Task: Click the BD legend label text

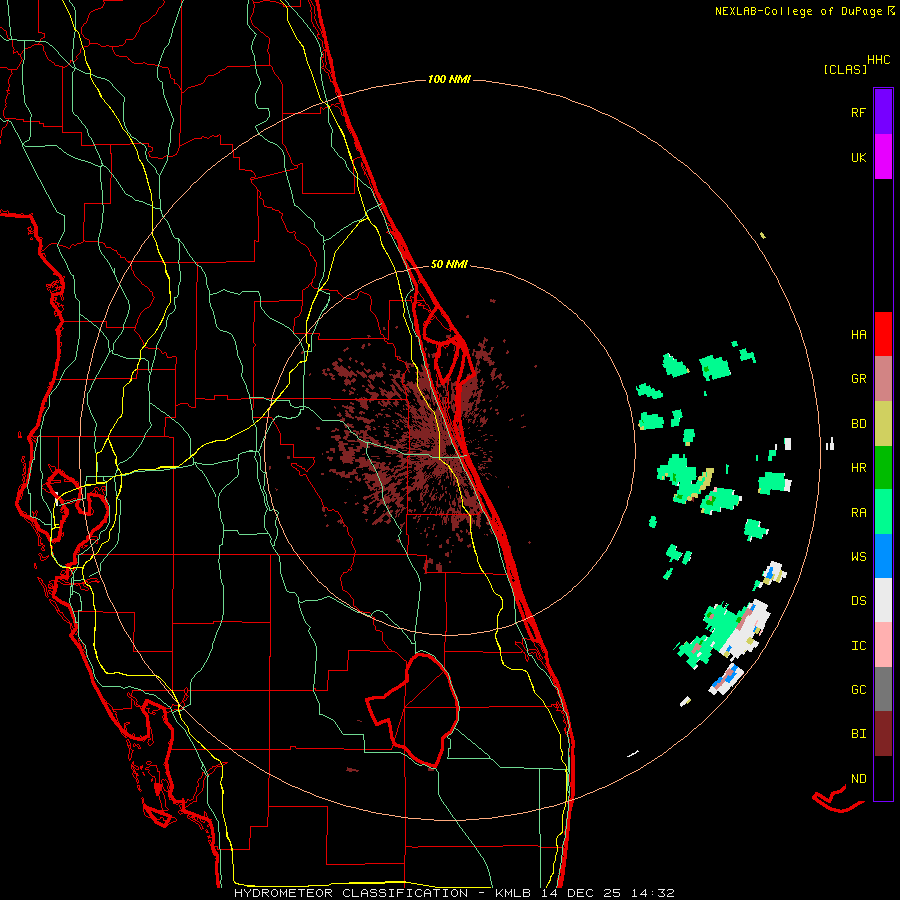Action: click(x=858, y=424)
